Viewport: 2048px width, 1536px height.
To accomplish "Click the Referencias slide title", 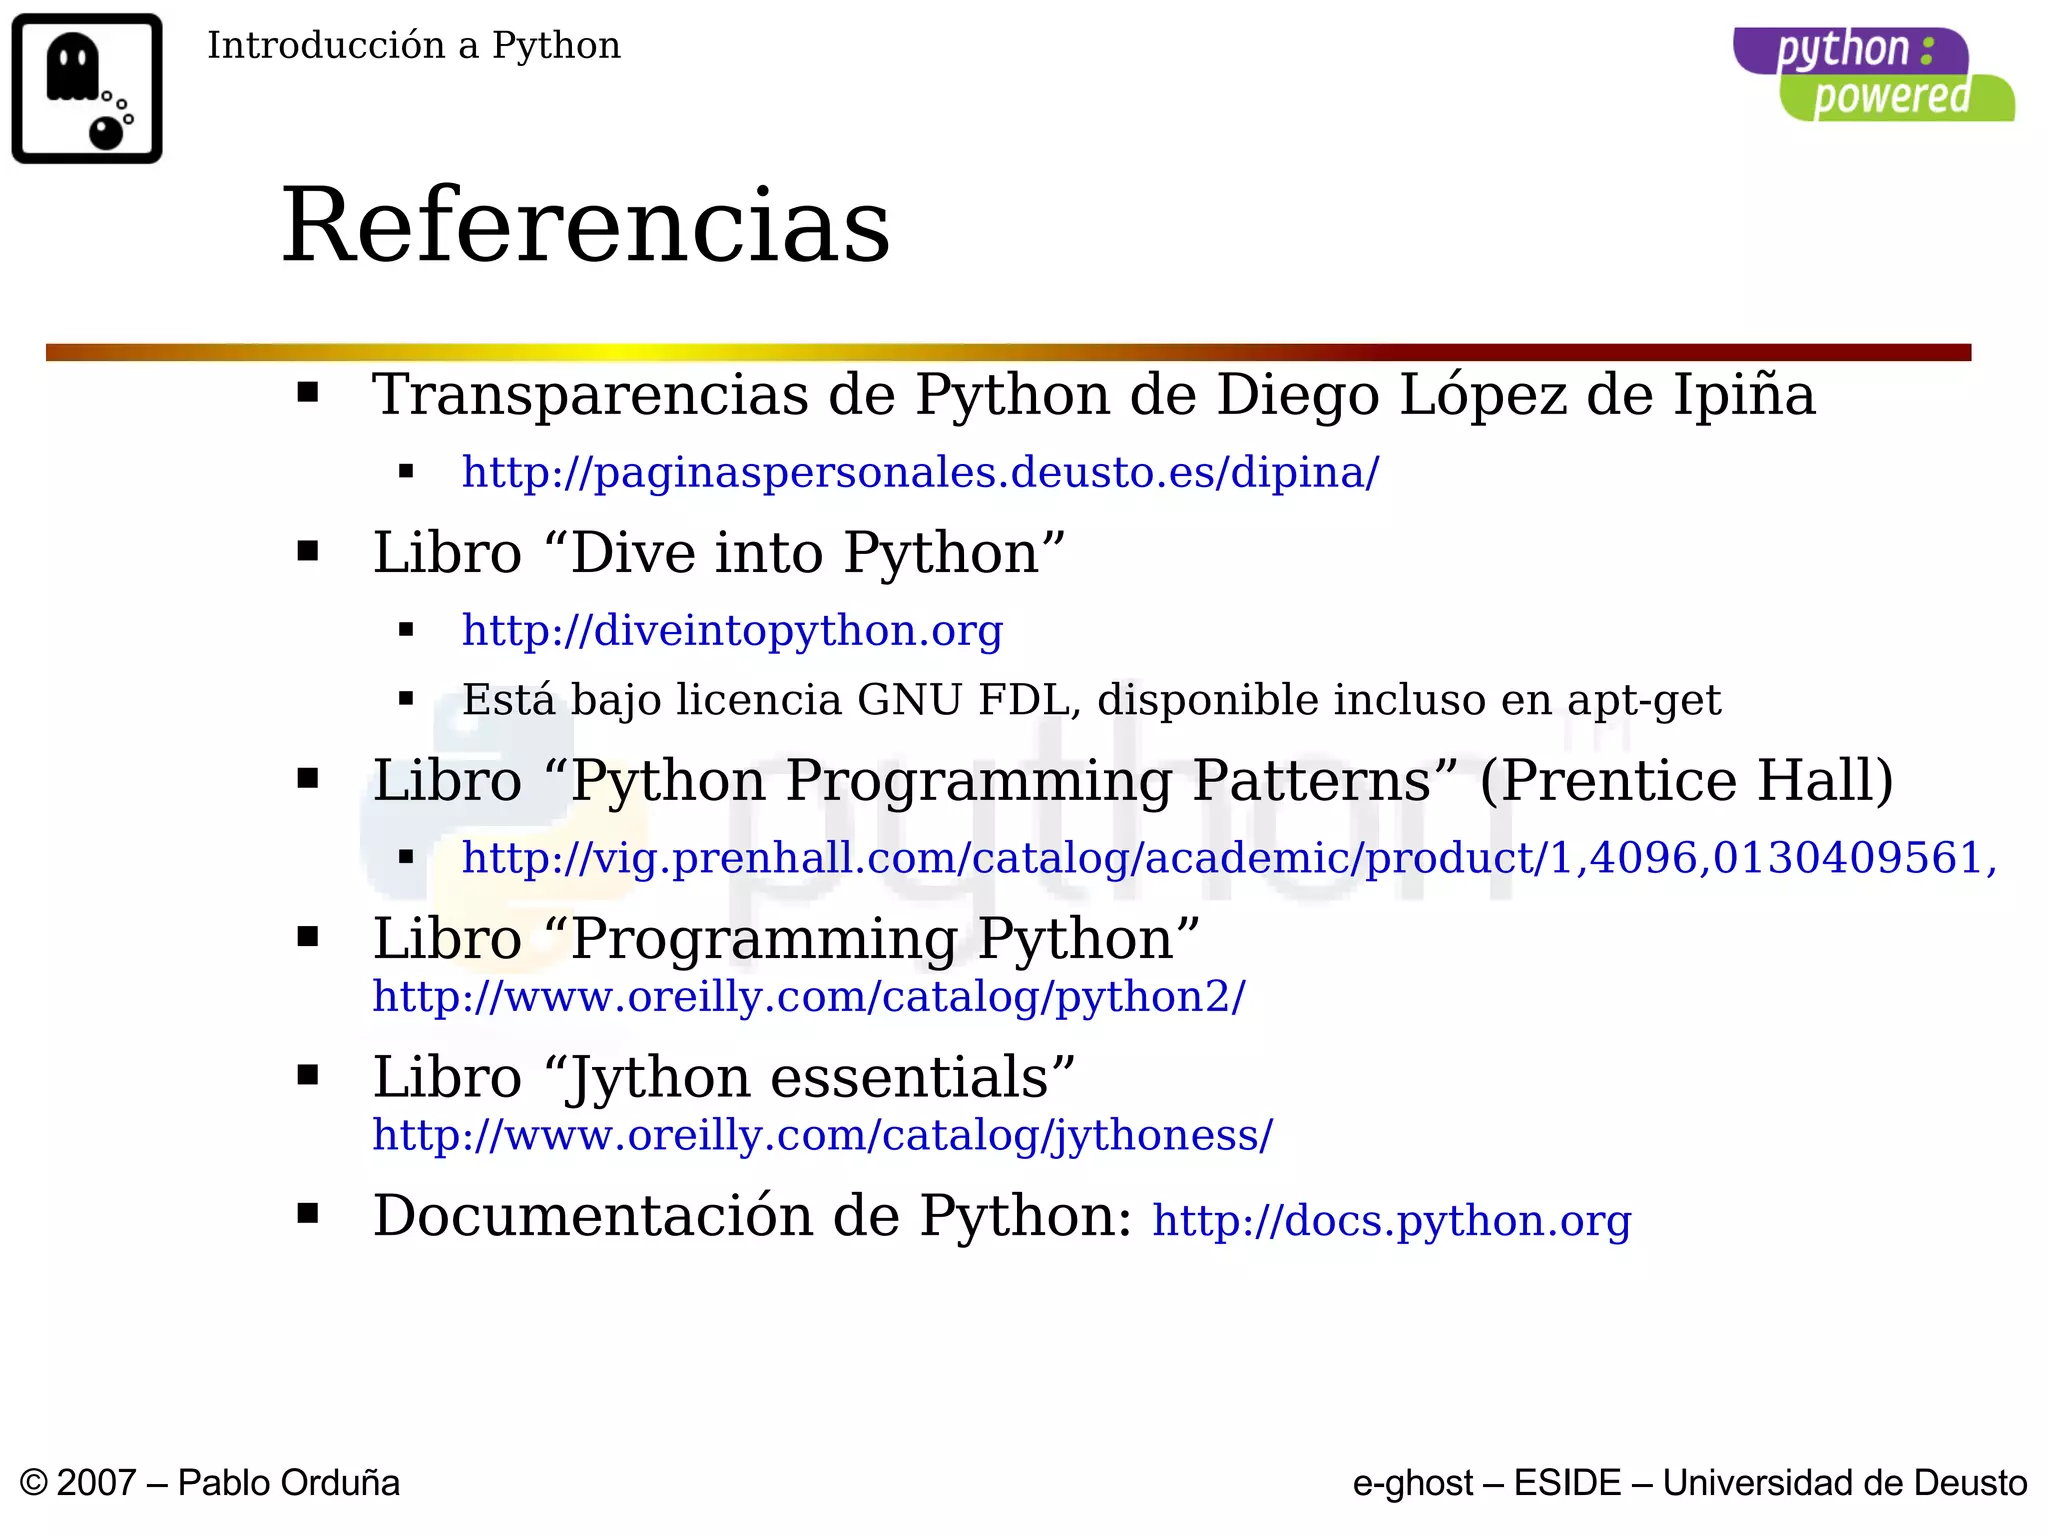I will click(x=586, y=225).
